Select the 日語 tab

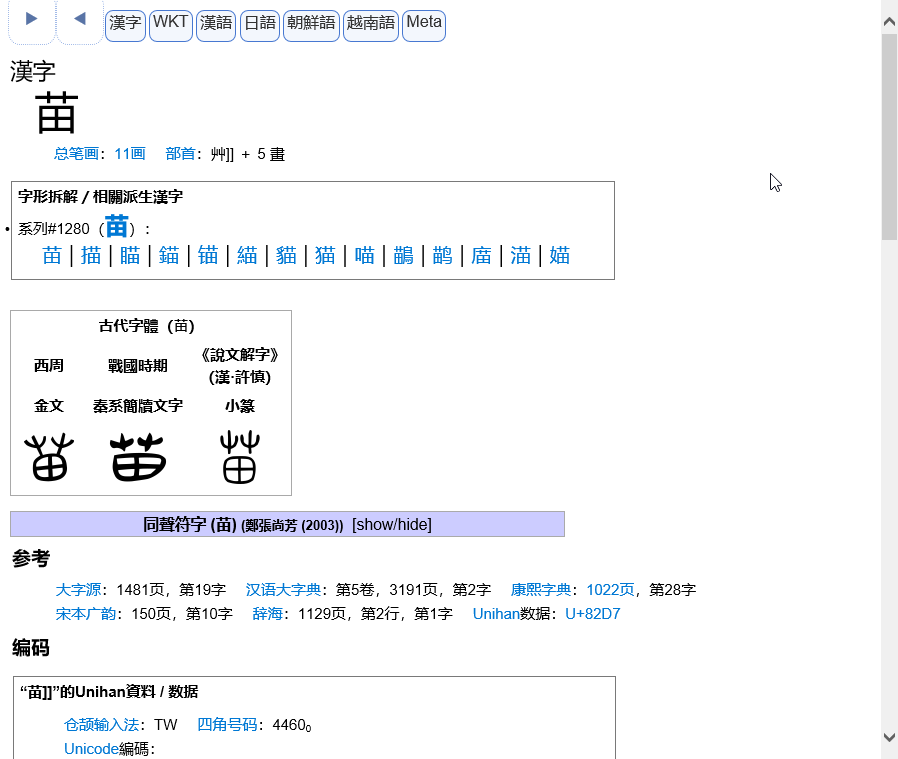260,24
